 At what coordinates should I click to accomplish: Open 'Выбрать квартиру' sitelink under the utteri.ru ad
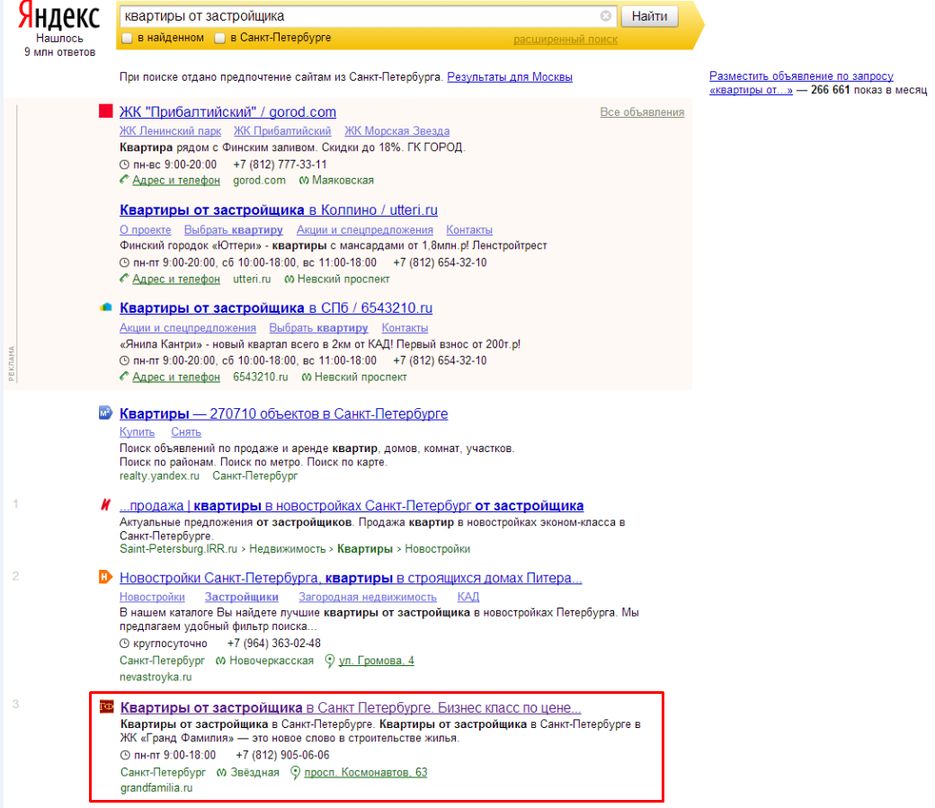233,230
